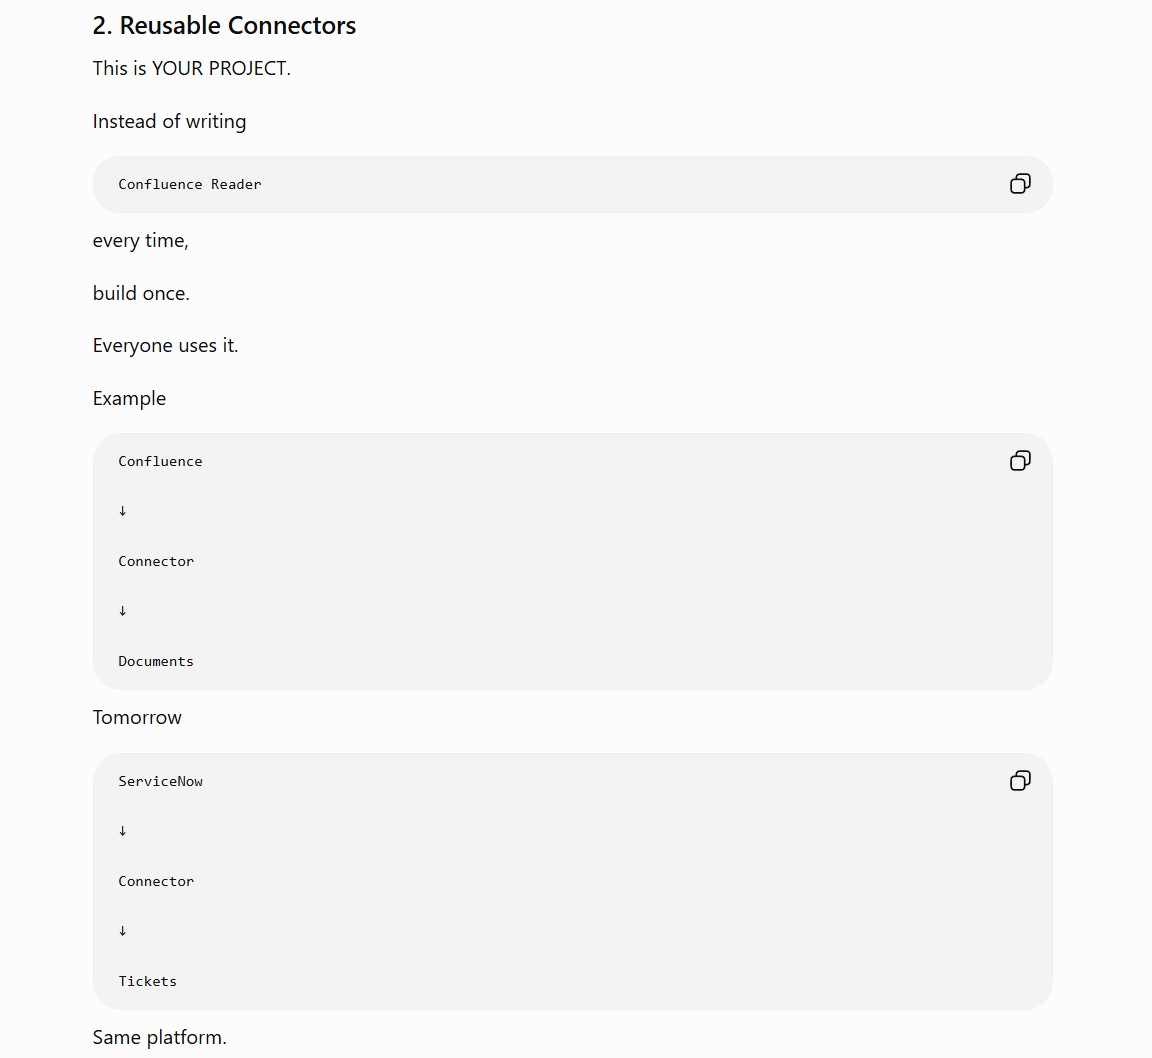
Task: Click the 'ServiceNow' code line
Action: (160, 781)
